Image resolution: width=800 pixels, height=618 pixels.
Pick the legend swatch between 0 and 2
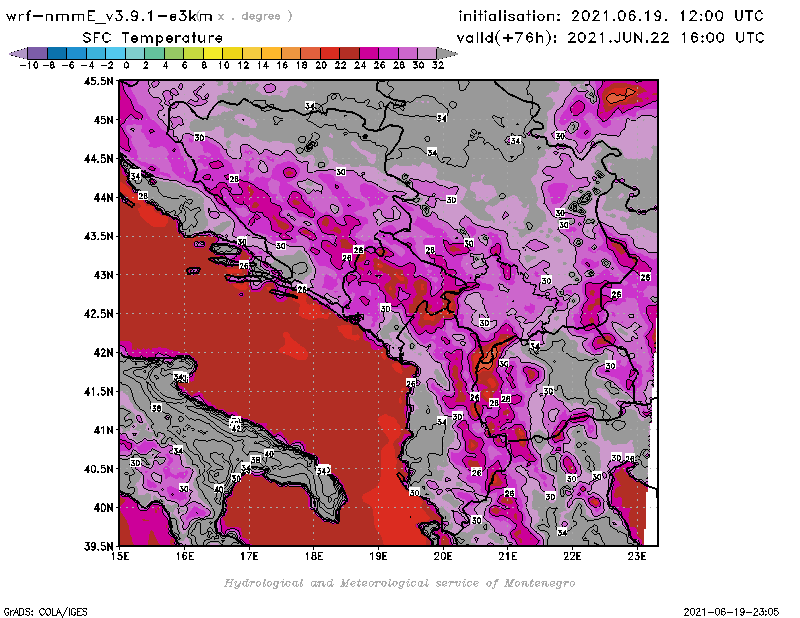coord(135,53)
